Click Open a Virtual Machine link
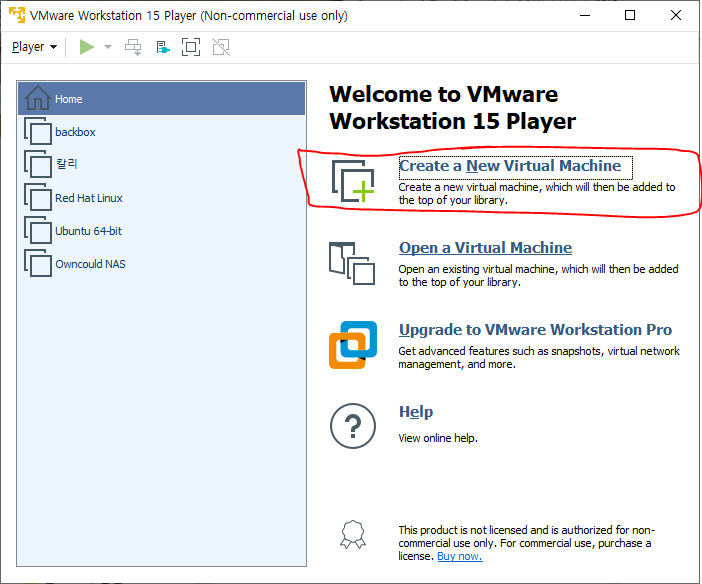Screen dimensions: 702x584 [485, 248]
